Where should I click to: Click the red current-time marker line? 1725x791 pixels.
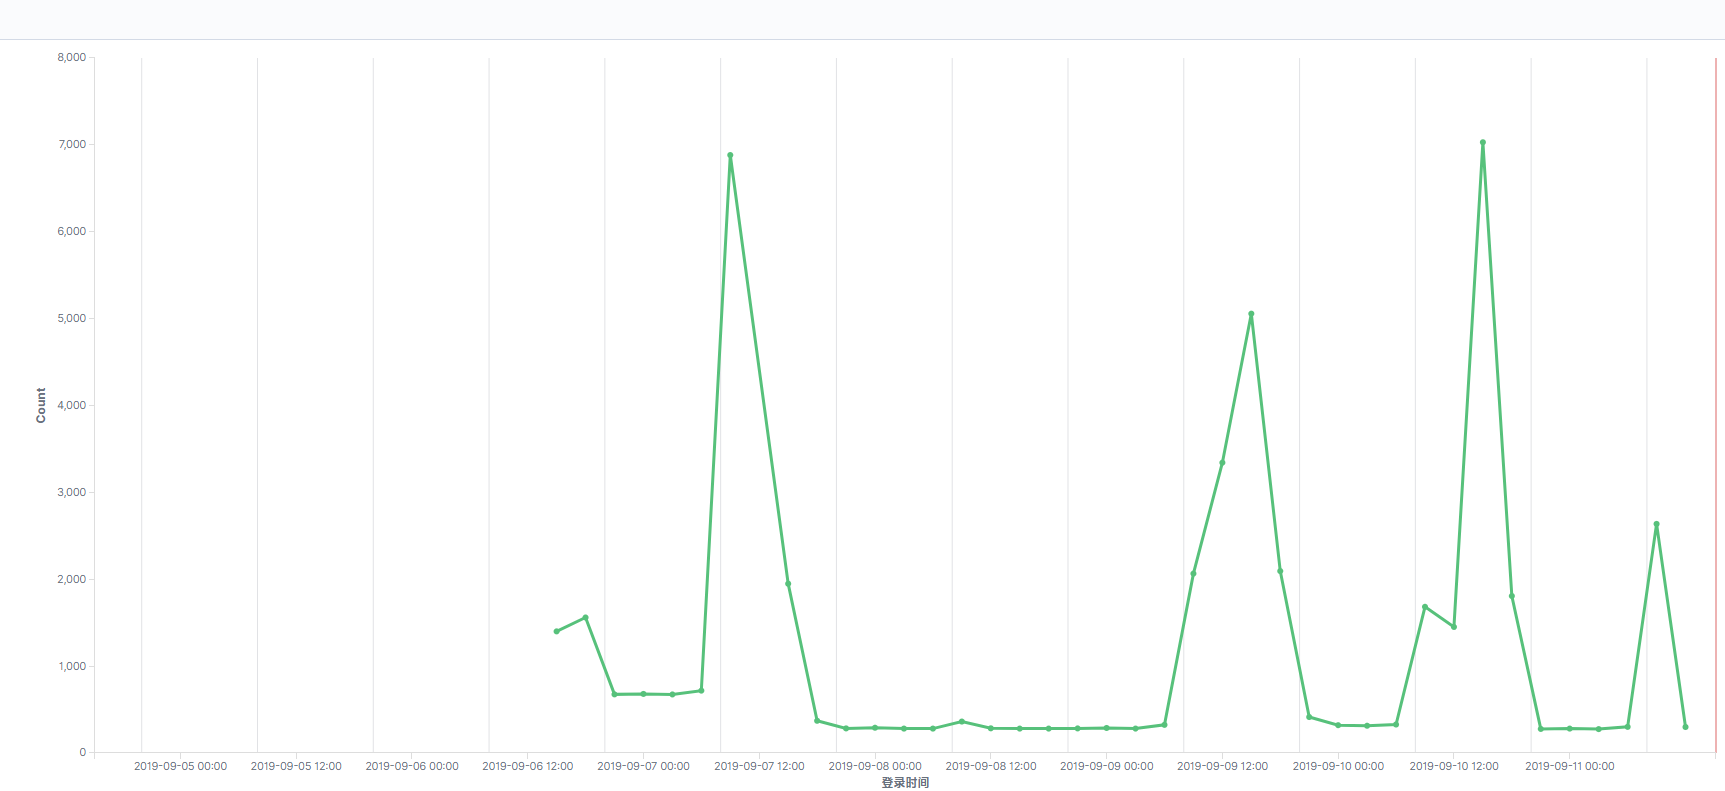tap(1716, 400)
